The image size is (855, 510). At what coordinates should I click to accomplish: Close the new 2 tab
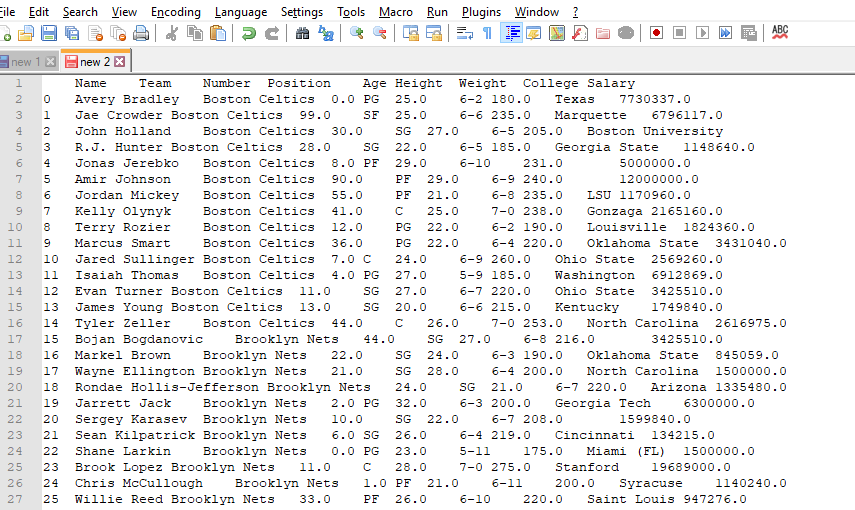tap(119, 62)
